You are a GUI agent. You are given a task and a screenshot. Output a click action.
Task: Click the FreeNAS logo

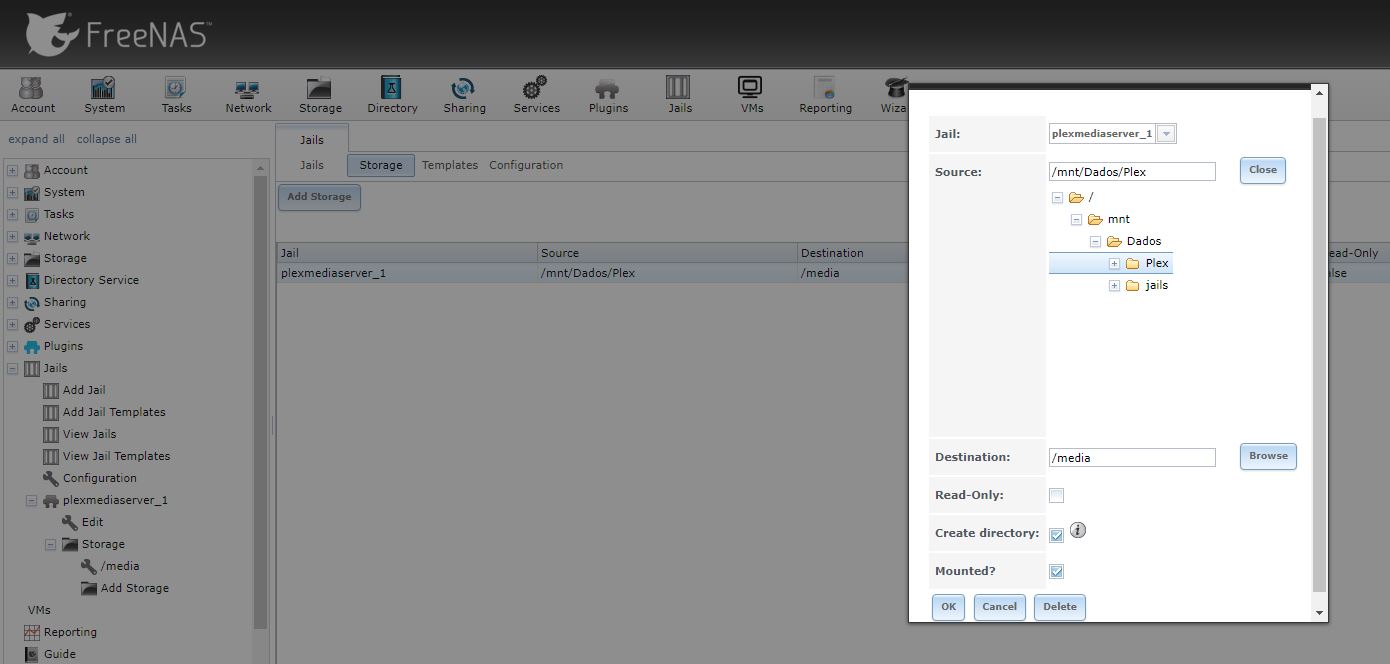(118, 34)
